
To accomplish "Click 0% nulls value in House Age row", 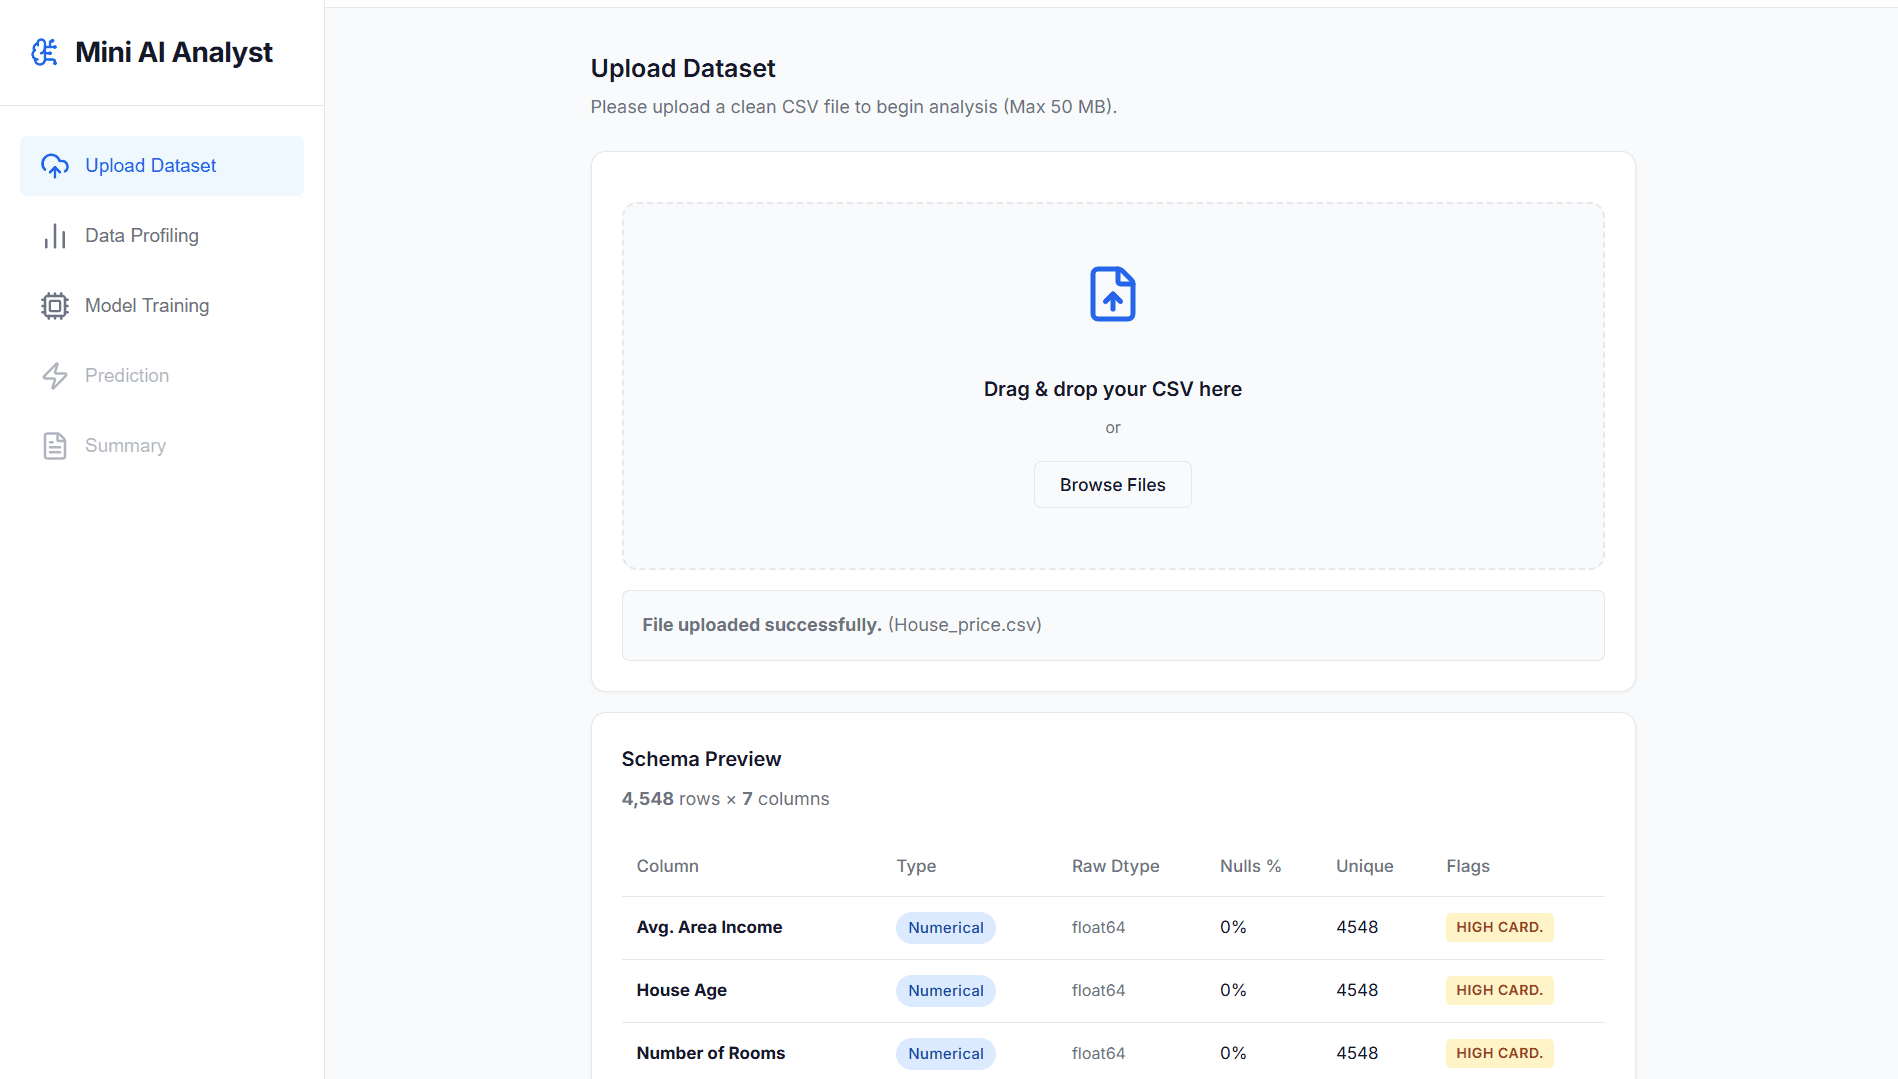I will point(1233,990).
